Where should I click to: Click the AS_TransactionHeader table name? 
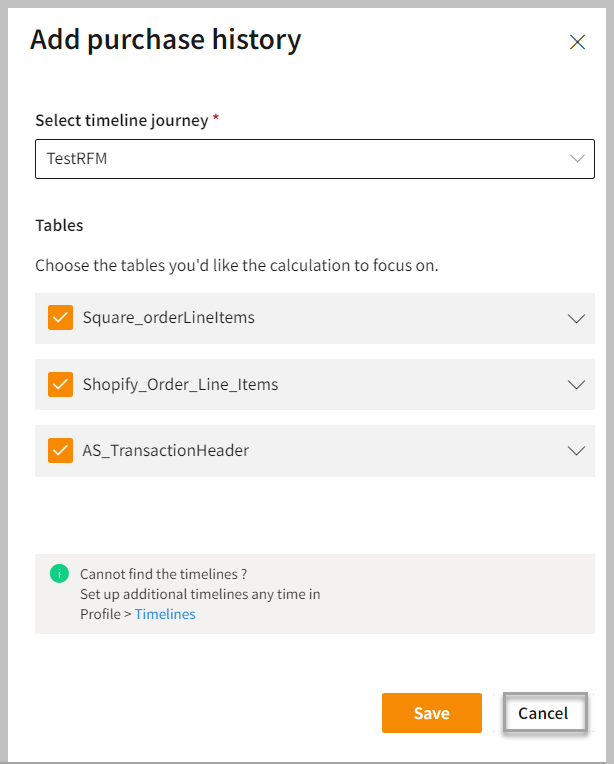pyautogui.click(x=165, y=450)
